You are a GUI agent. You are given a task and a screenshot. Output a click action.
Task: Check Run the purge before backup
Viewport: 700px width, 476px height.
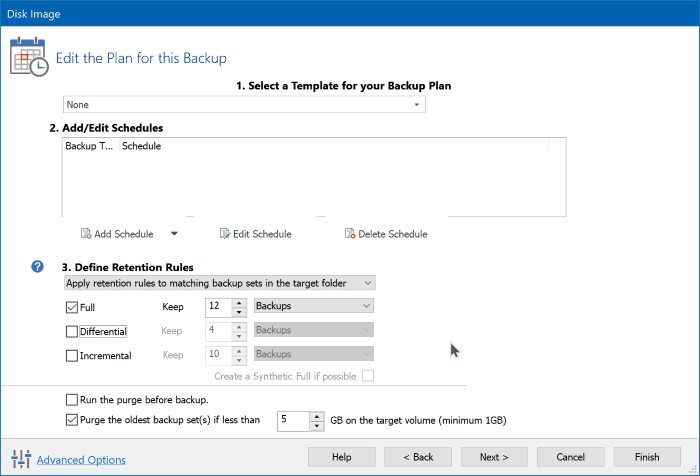click(71, 399)
